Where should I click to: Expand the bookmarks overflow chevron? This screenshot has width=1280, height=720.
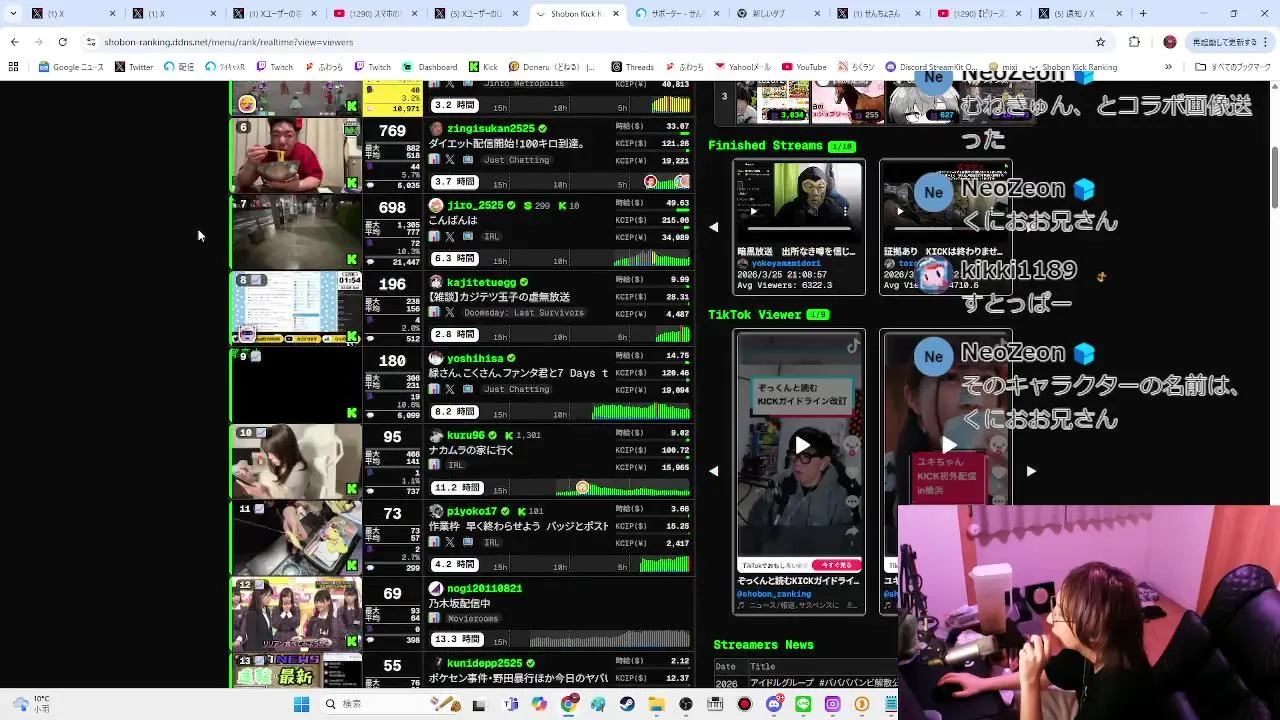pyautogui.click(x=1168, y=67)
